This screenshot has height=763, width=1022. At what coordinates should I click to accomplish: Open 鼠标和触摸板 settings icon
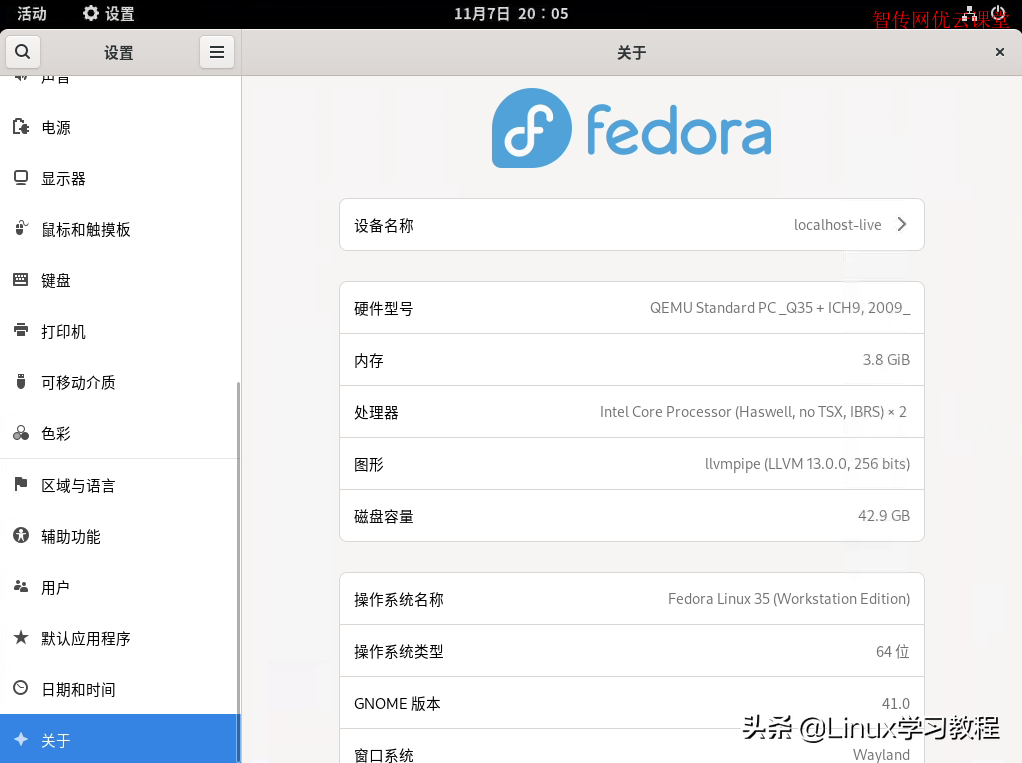click(20, 229)
